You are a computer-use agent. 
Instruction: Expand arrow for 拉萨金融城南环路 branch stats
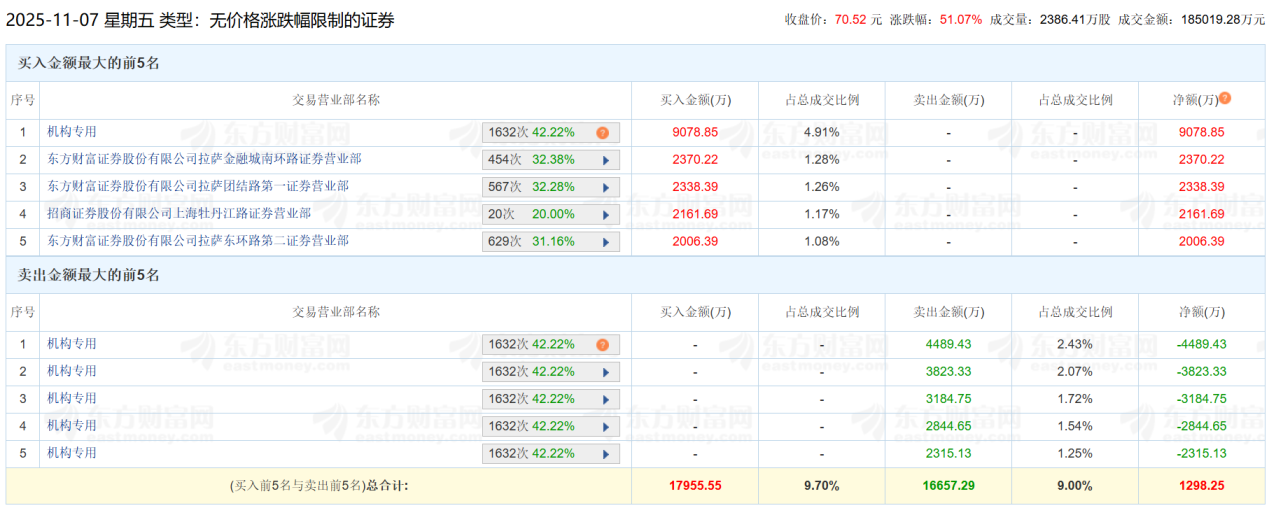605,160
